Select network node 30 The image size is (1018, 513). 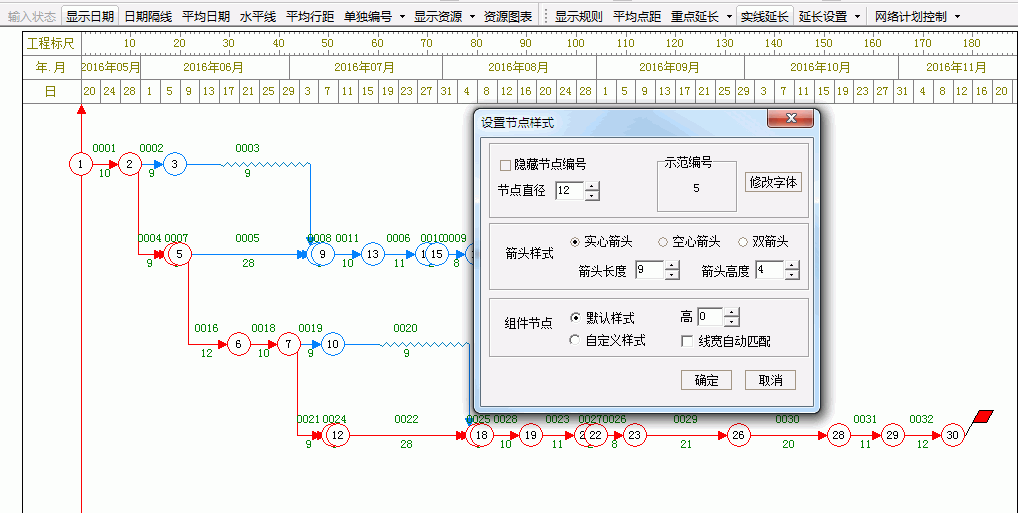pos(952,435)
